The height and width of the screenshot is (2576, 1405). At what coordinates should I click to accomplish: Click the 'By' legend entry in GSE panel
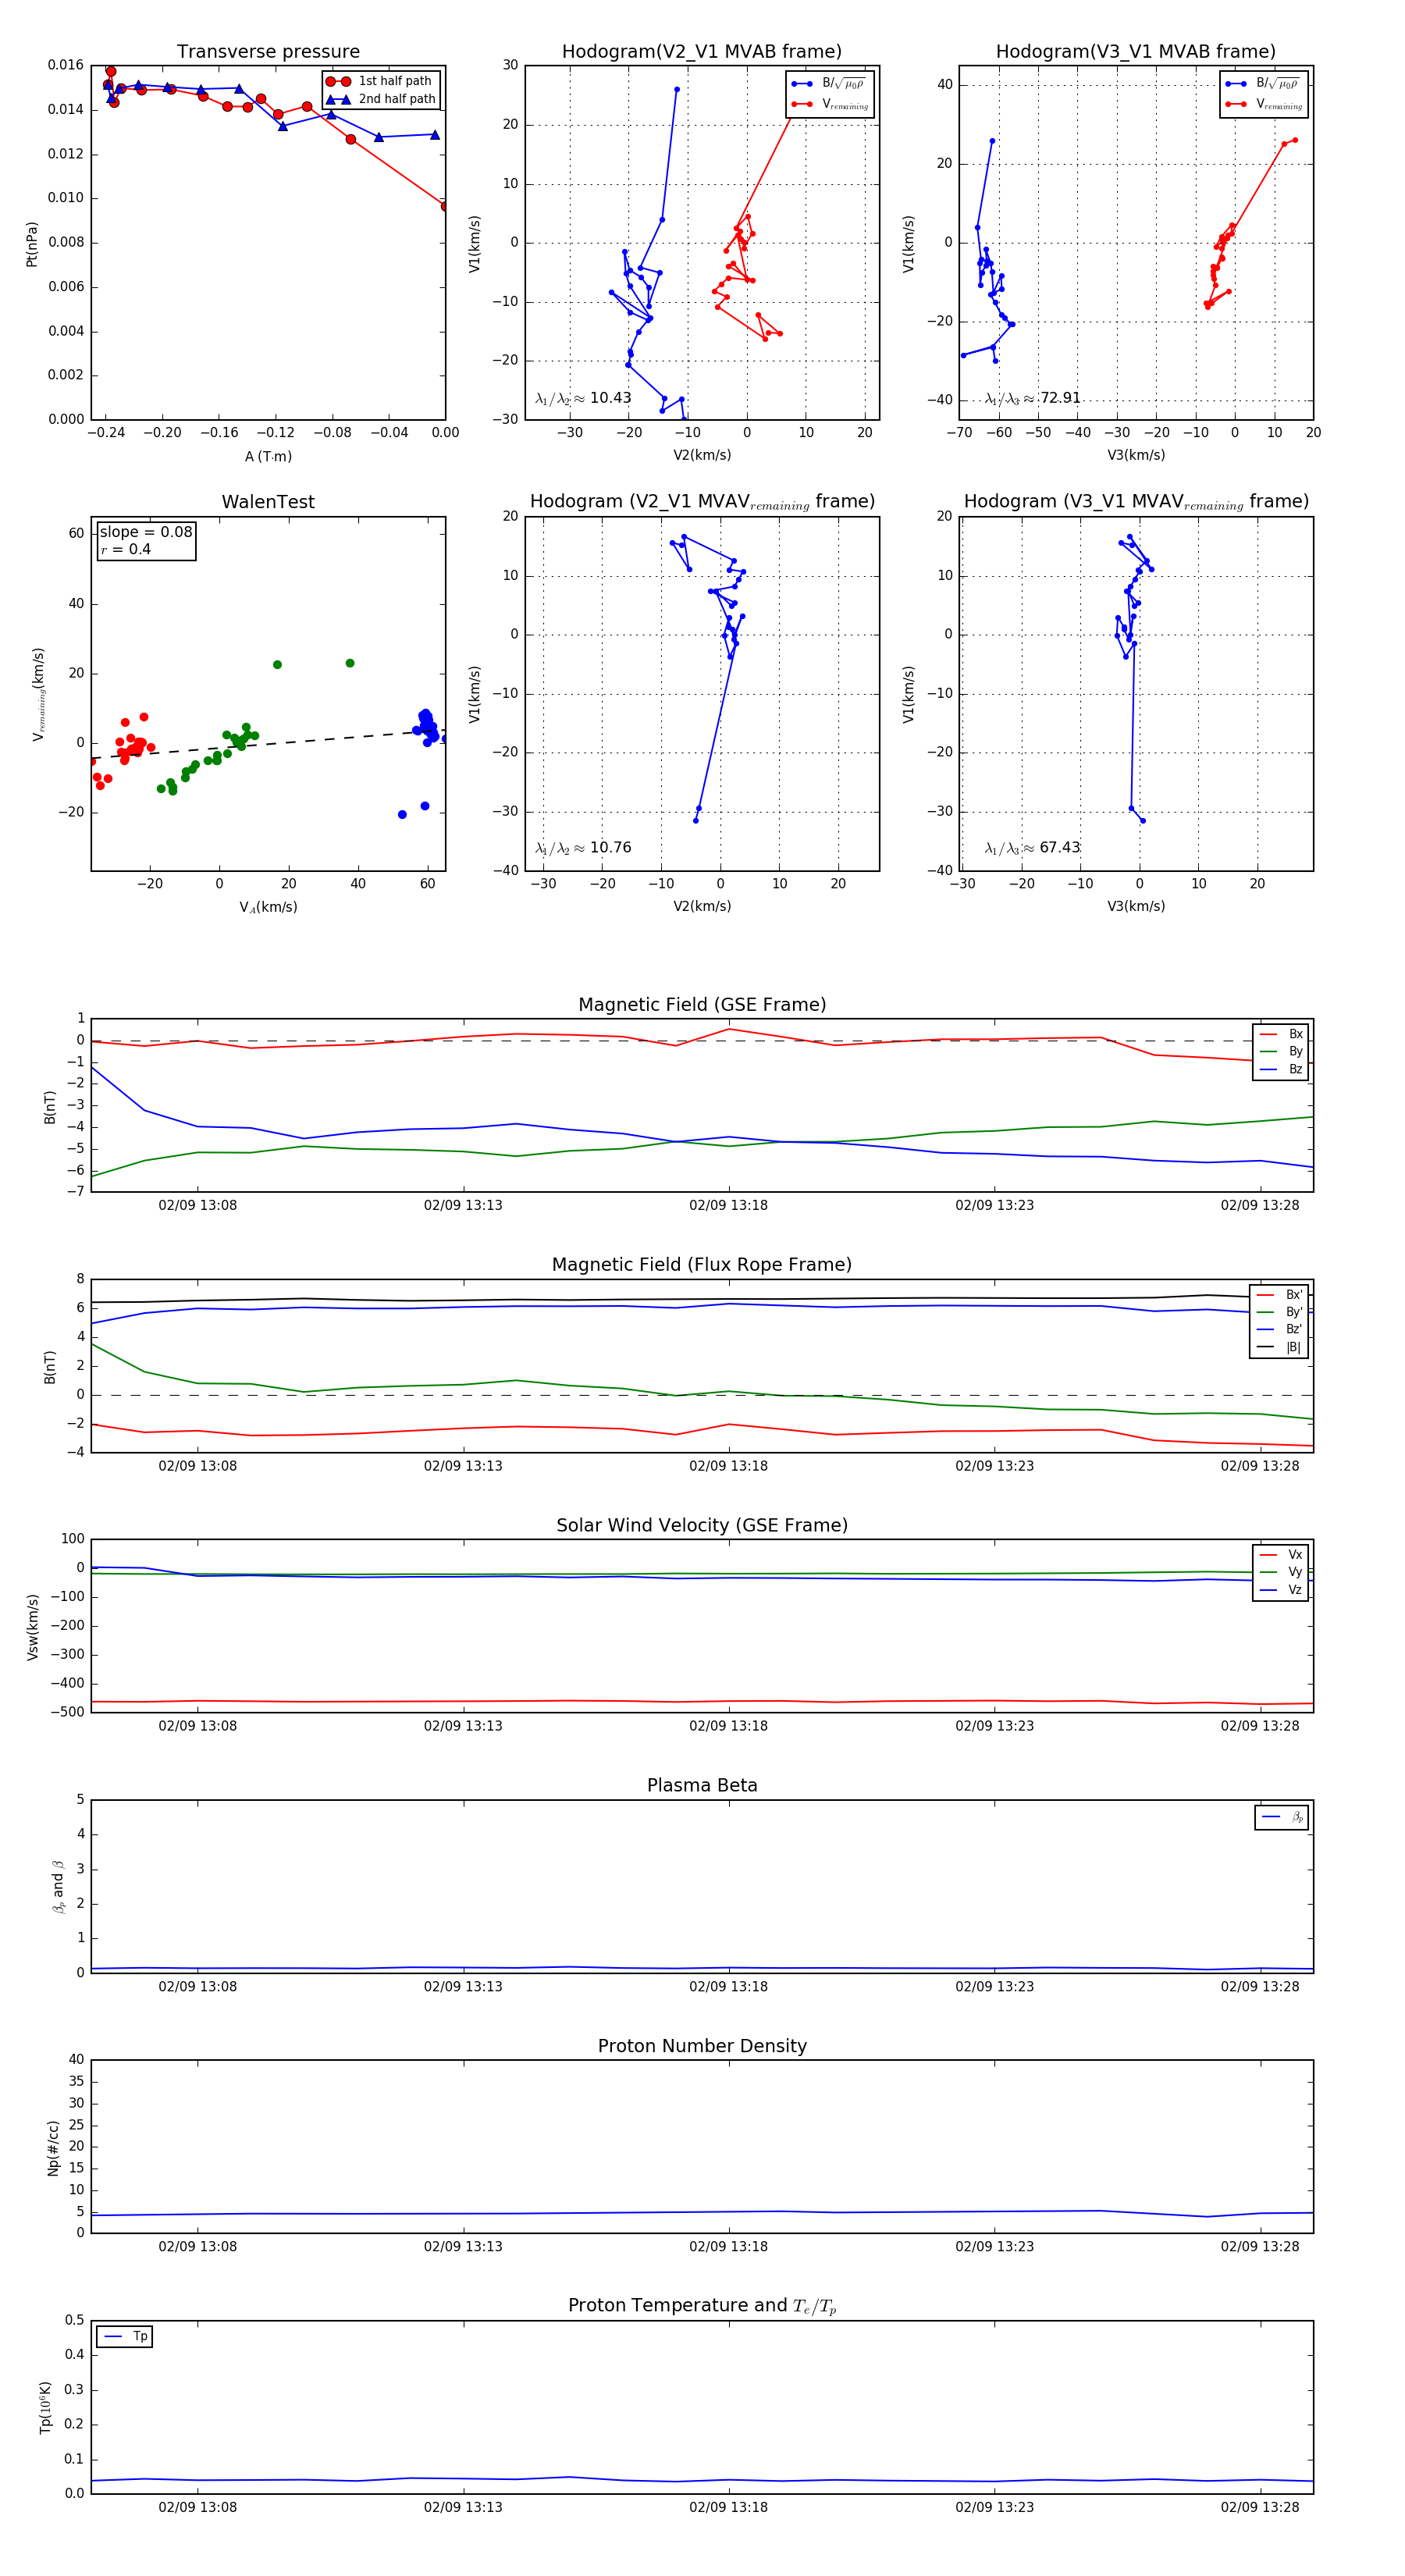coord(1282,1052)
